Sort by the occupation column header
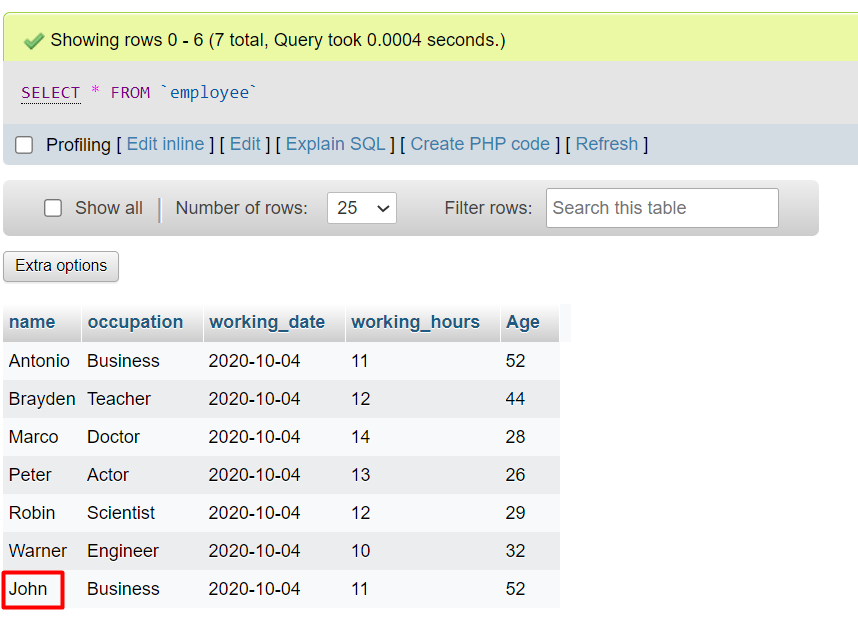The image size is (858, 628). click(135, 322)
